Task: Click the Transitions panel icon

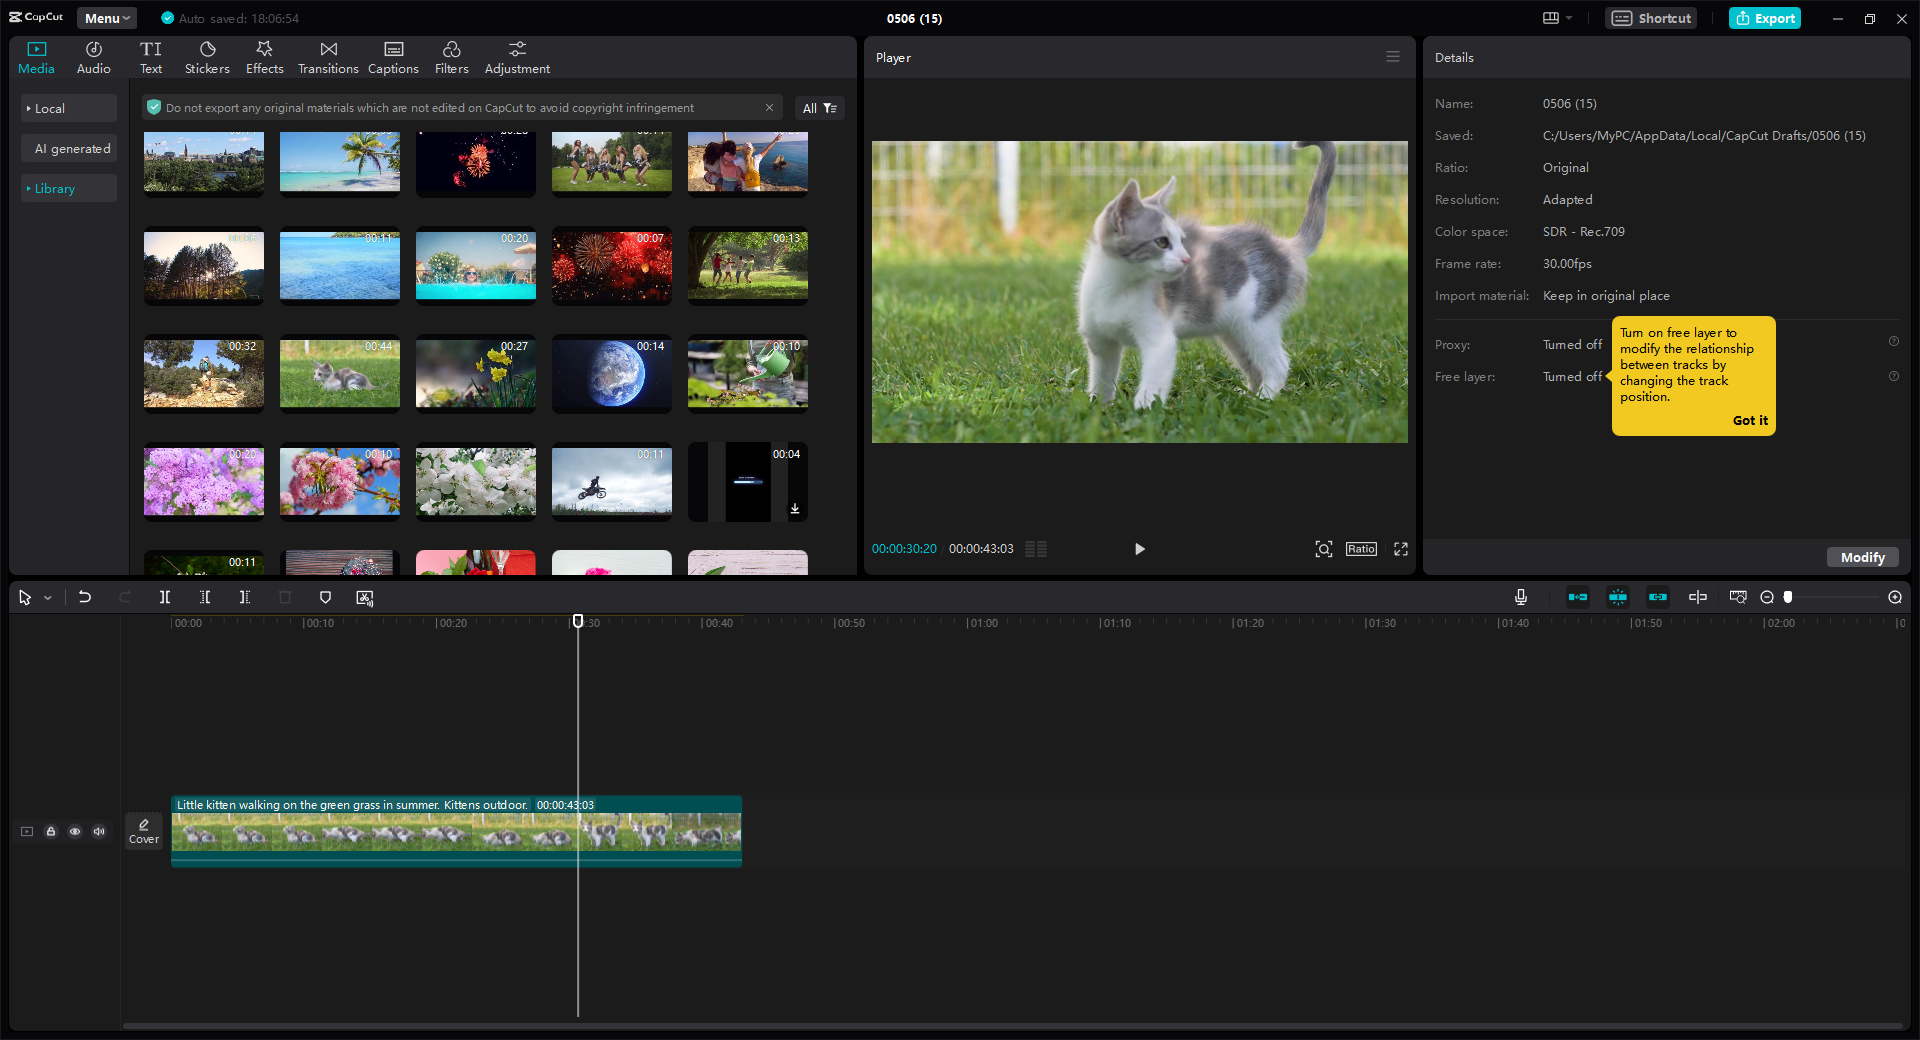Action: [x=328, y=56]
